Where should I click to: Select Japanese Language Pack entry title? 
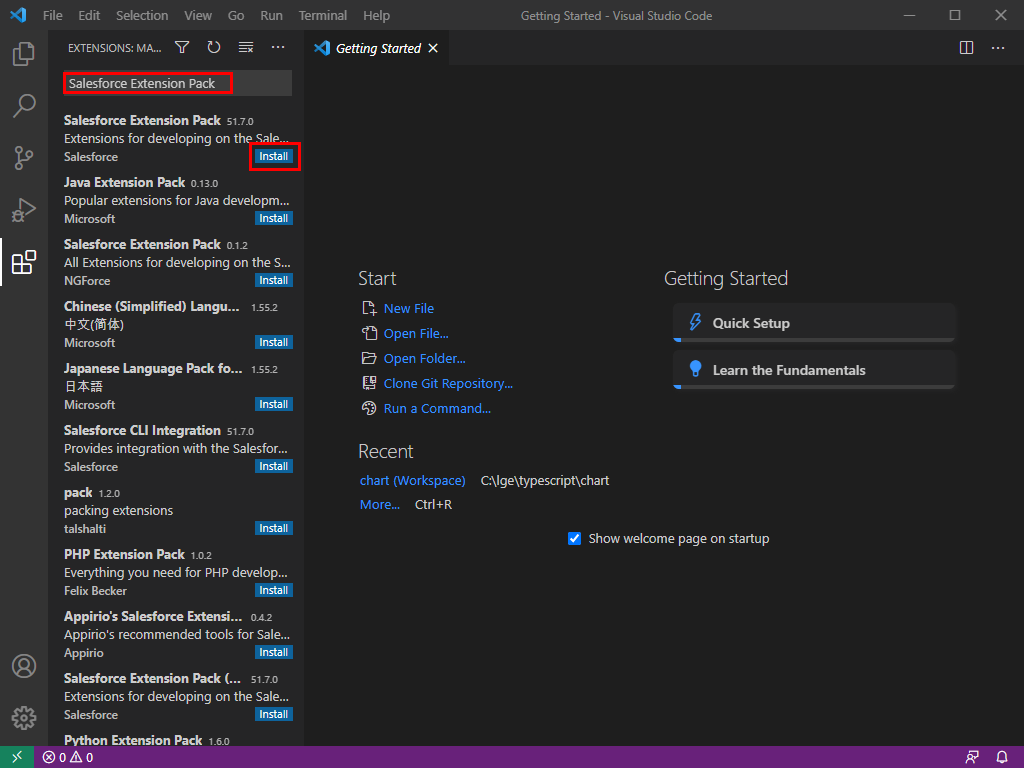click(153, 368)
